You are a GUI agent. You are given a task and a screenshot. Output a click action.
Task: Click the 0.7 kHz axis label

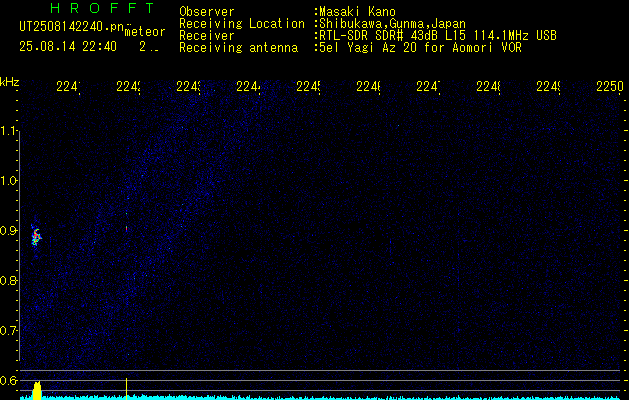point(8,331)
